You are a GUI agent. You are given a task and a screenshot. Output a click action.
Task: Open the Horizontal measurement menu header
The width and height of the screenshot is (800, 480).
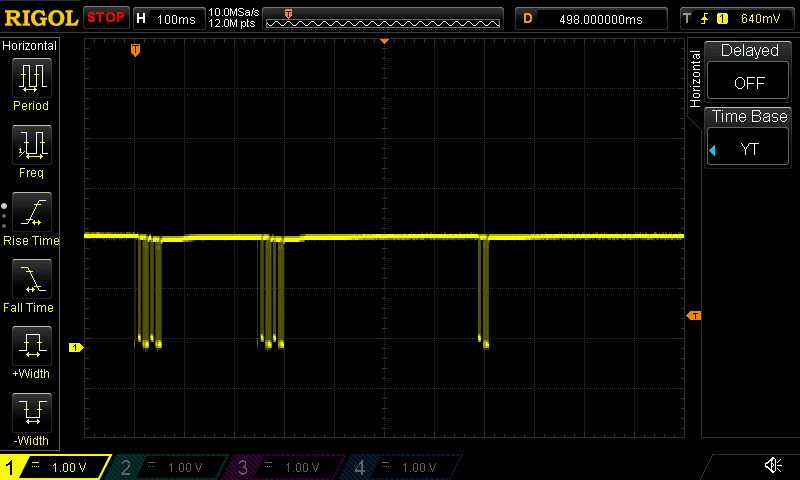[30, 46]
